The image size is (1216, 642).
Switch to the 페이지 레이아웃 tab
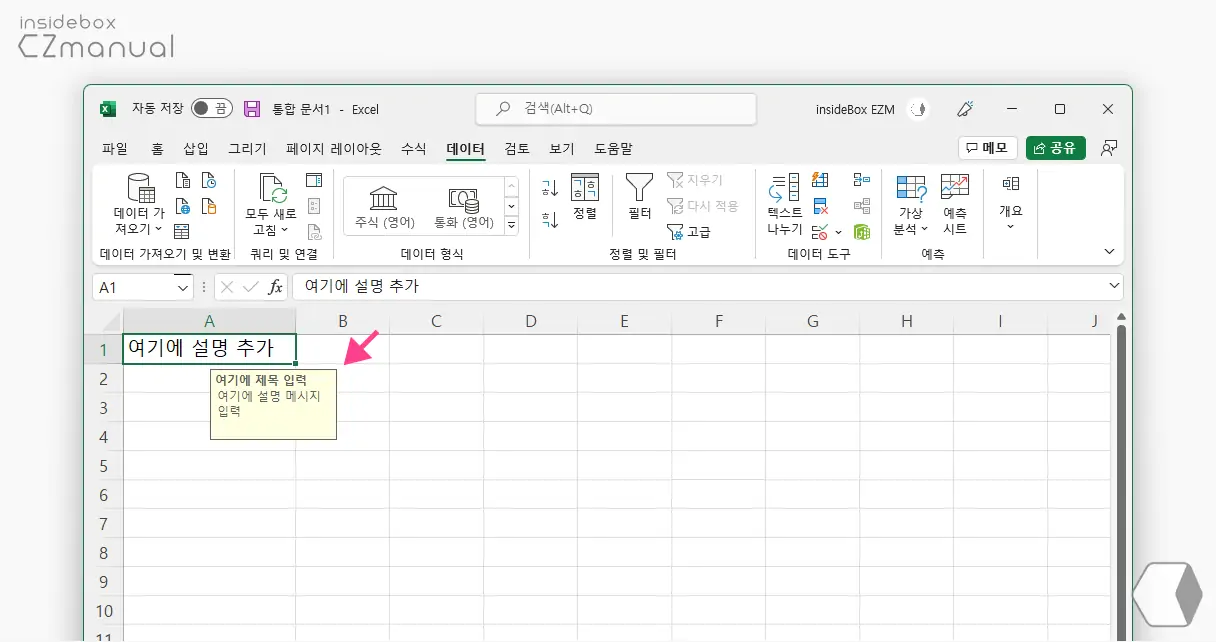point(334,148)
